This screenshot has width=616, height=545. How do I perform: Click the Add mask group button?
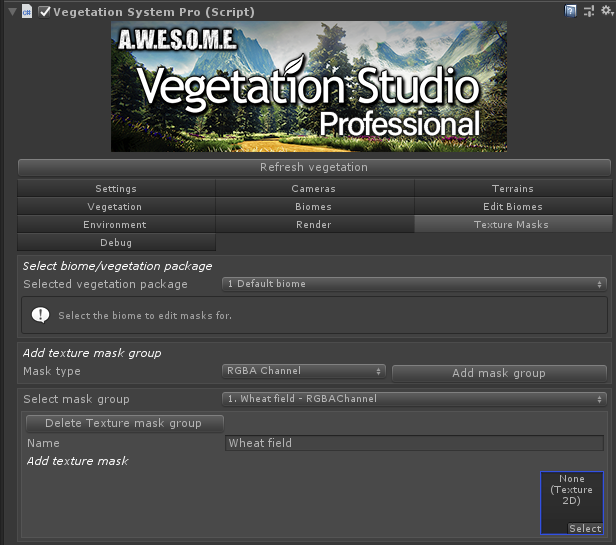pos(499,373)
